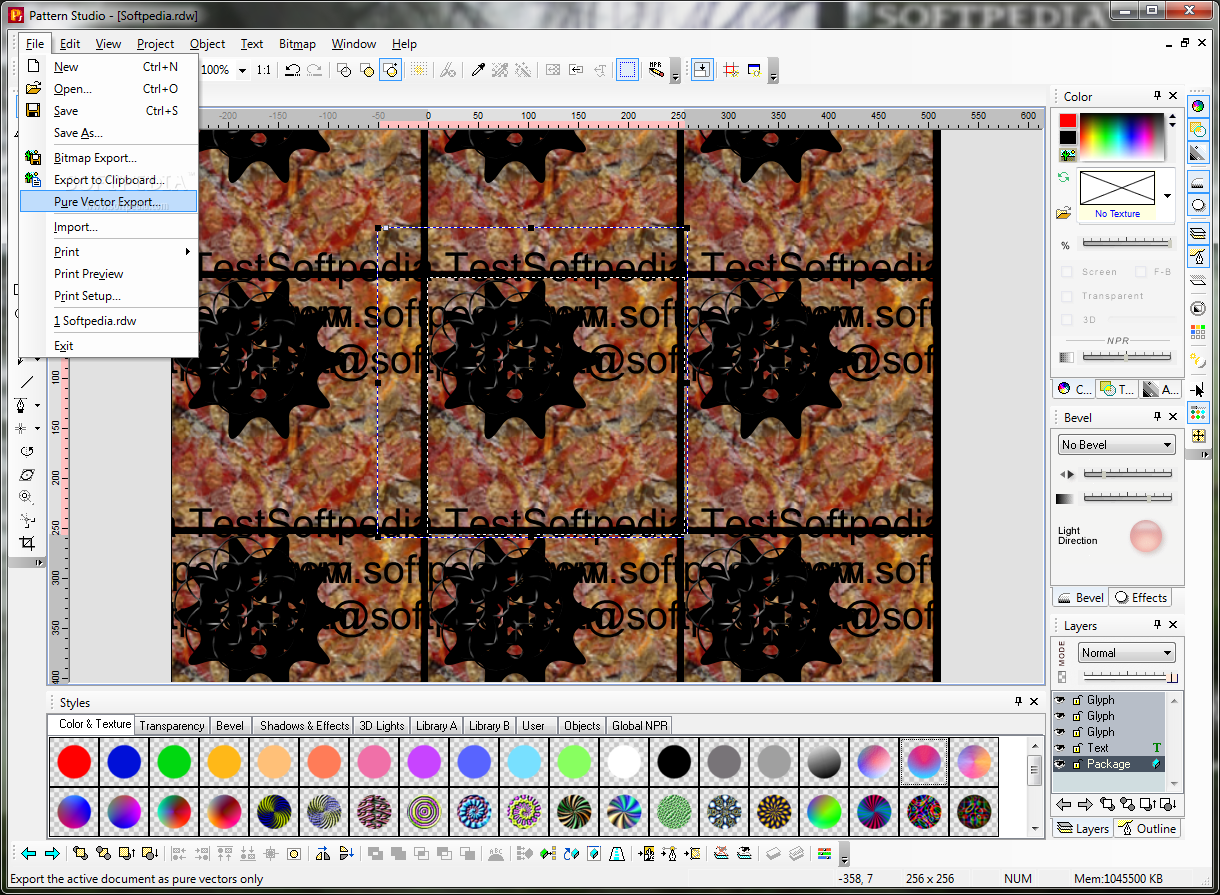Select the Line tool in the left toolbox
Image resolution: width=1220 pixels, height=895 pixels.
pos(27,381)
